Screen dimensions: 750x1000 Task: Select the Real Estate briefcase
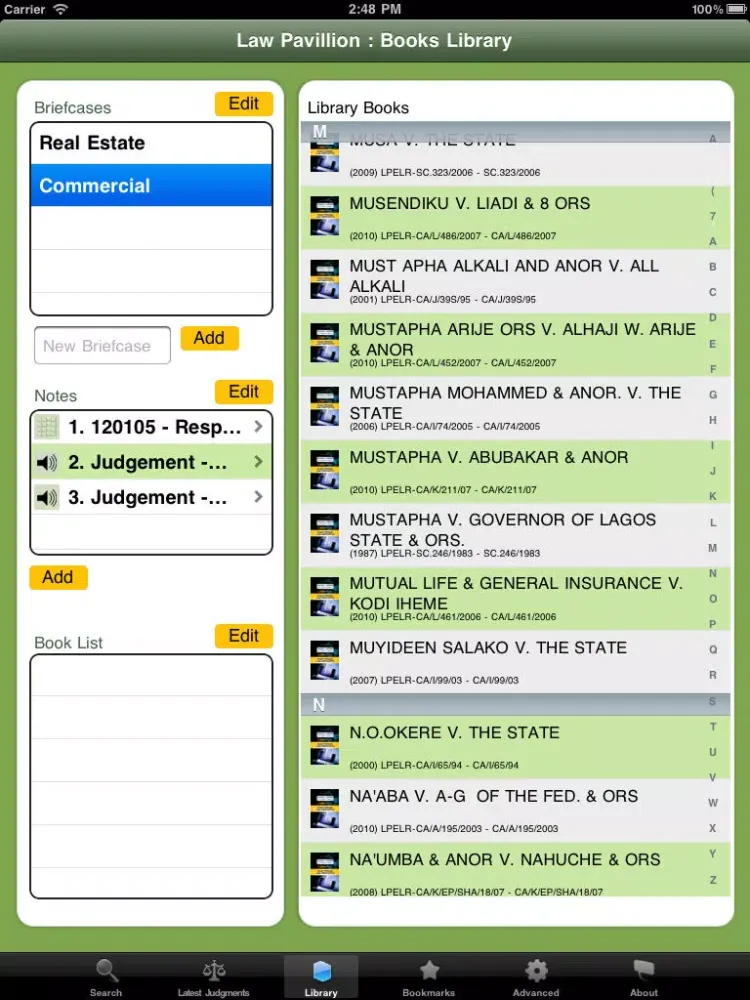151,143
